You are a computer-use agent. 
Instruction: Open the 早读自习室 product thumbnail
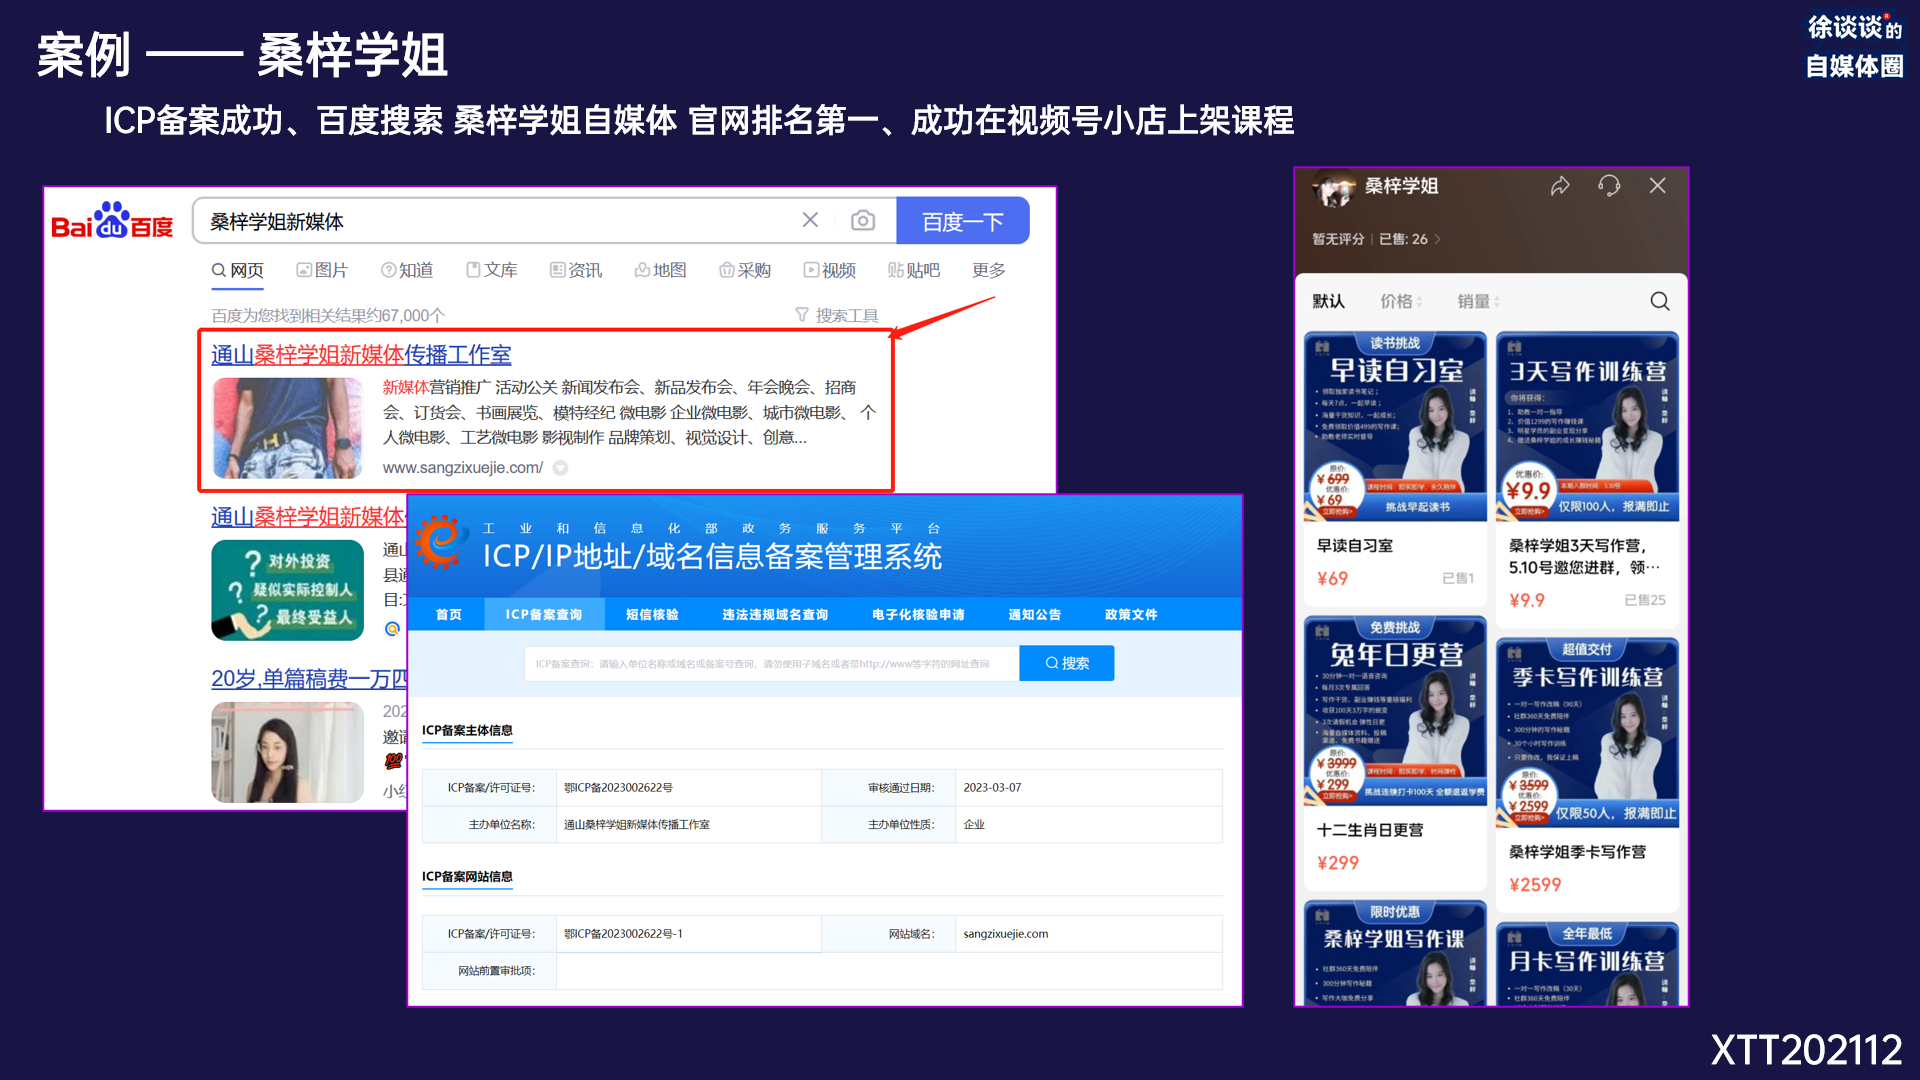pos(1395,427)
